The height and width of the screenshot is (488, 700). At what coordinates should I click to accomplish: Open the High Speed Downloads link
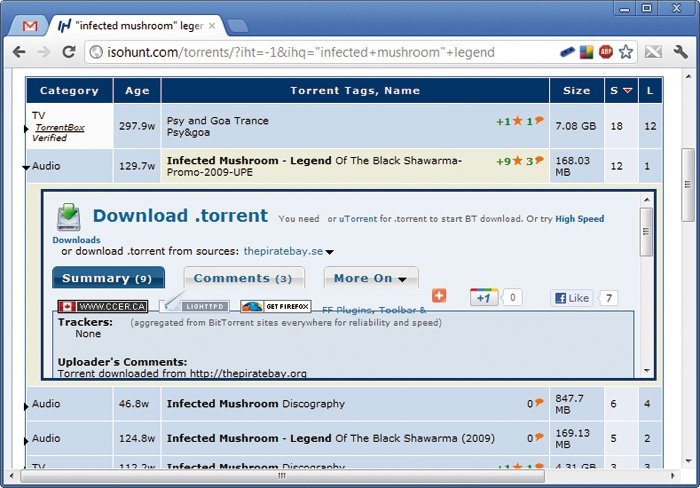click(579, 219)
